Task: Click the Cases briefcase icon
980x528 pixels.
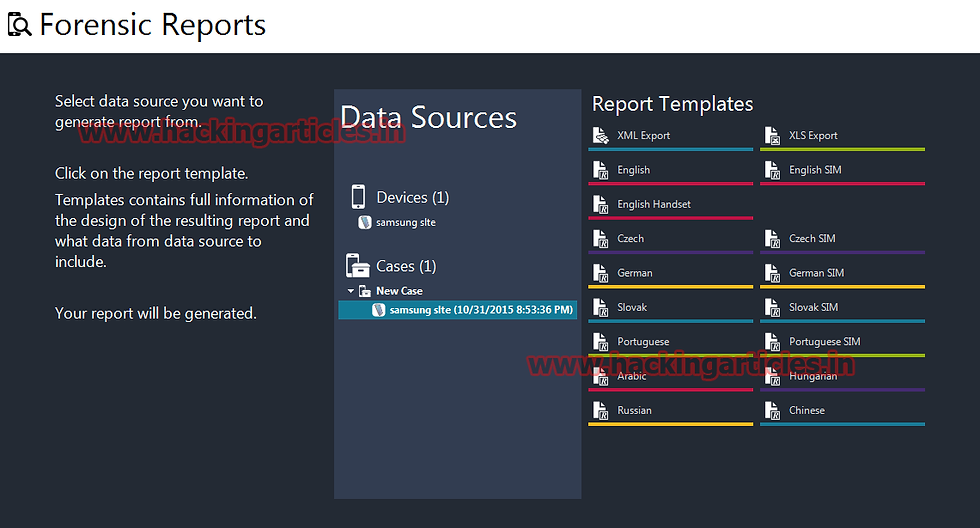Action: [x=358, y=266]
